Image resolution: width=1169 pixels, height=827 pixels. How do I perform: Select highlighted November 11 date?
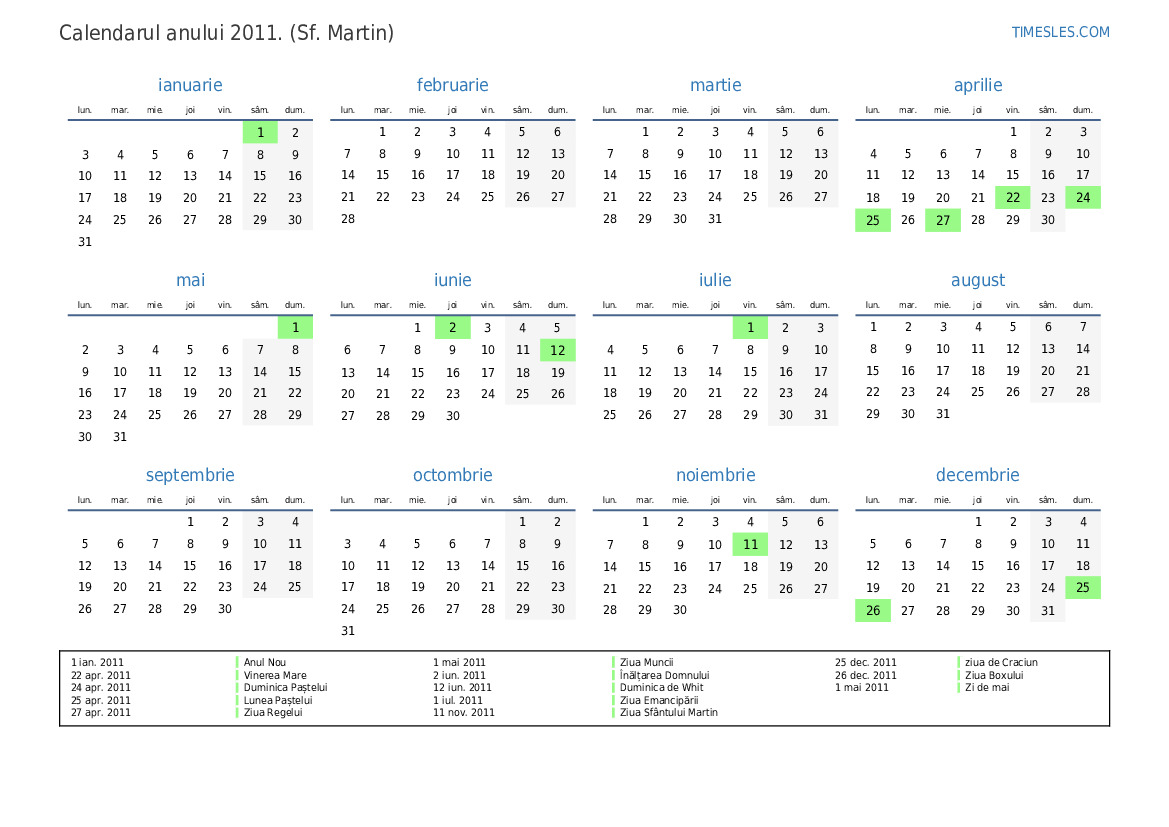(750, 545)
